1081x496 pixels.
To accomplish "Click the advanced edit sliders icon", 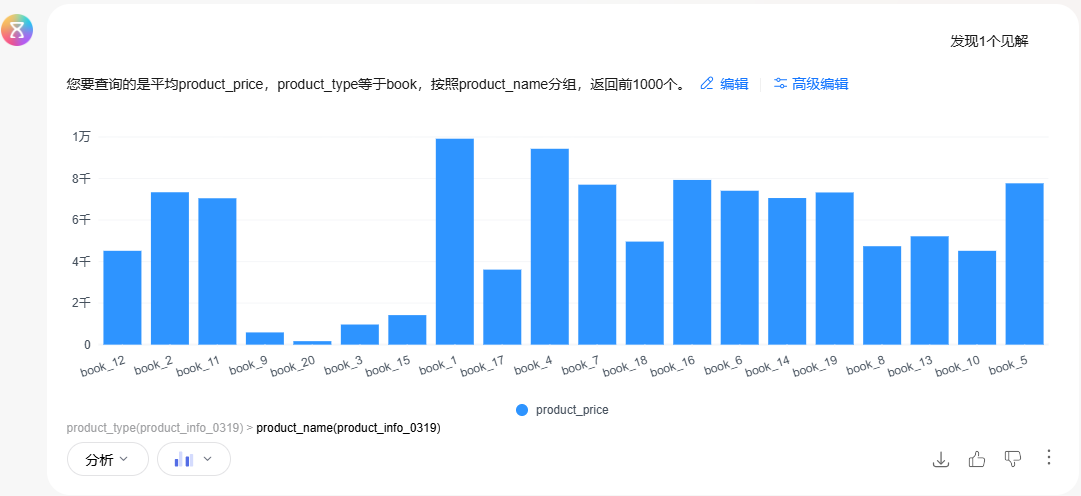I will click(x=780, y=83).
